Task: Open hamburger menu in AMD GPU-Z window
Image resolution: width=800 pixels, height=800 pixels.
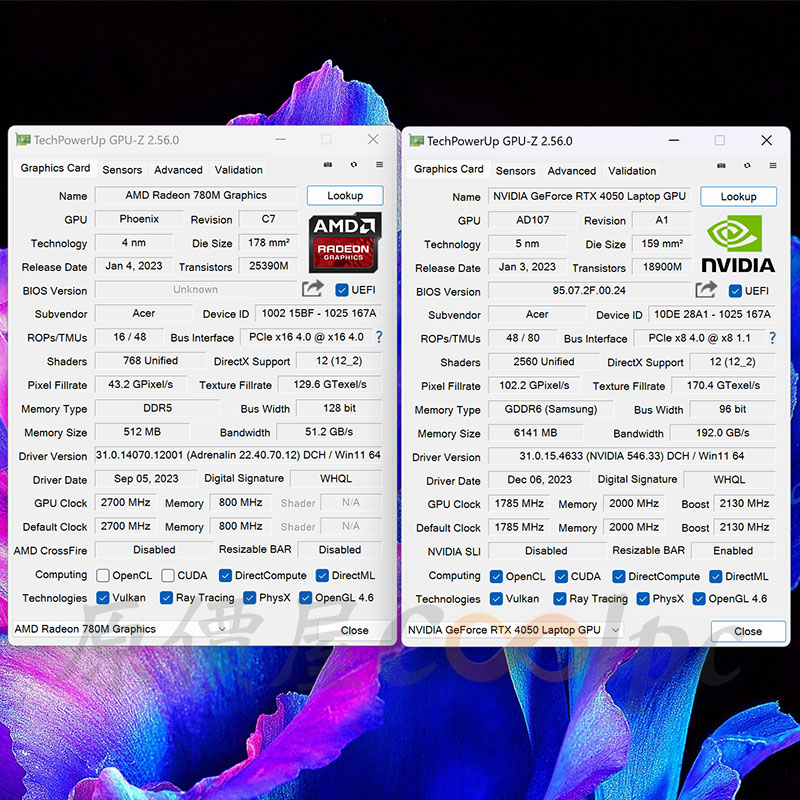Action: pyautogui.click(x=379, y=164)
